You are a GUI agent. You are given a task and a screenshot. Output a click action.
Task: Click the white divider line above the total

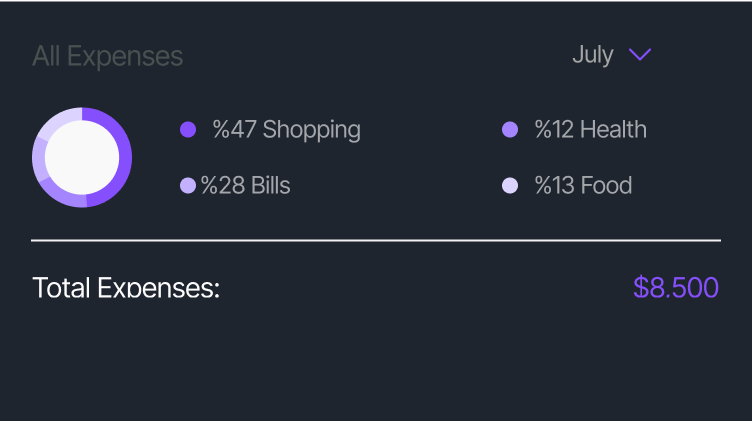click(x=376, y=241)
